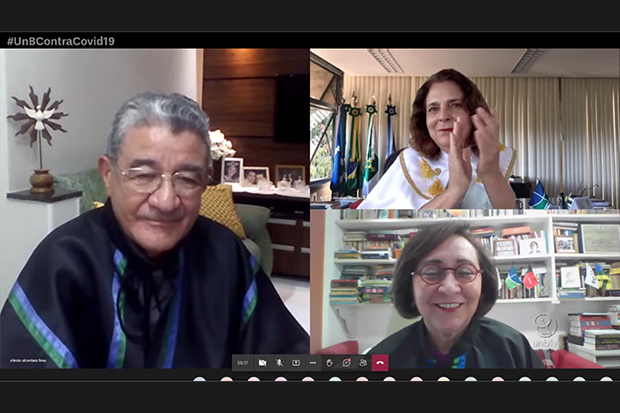Show the participants list
Image resolution: width=620 pixels, height=413 pixels.
click(x=362, y=362)
